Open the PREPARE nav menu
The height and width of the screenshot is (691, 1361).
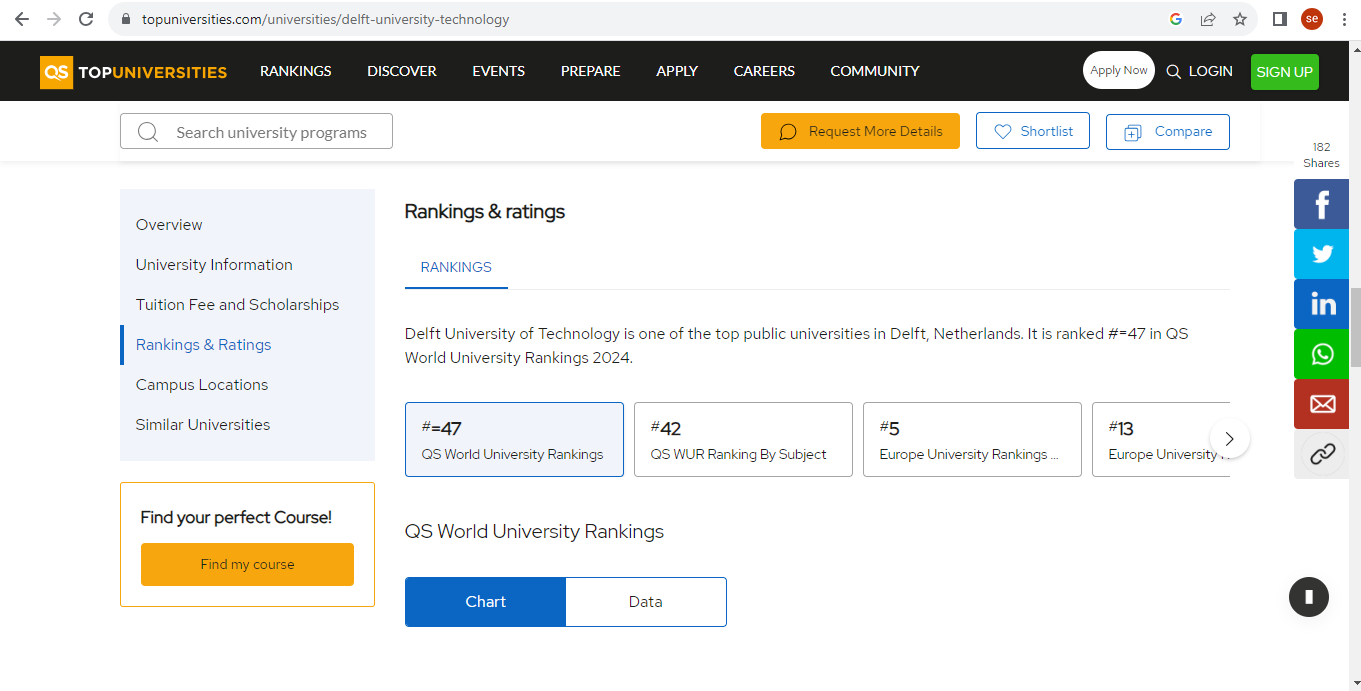click(x=591, y=71)
